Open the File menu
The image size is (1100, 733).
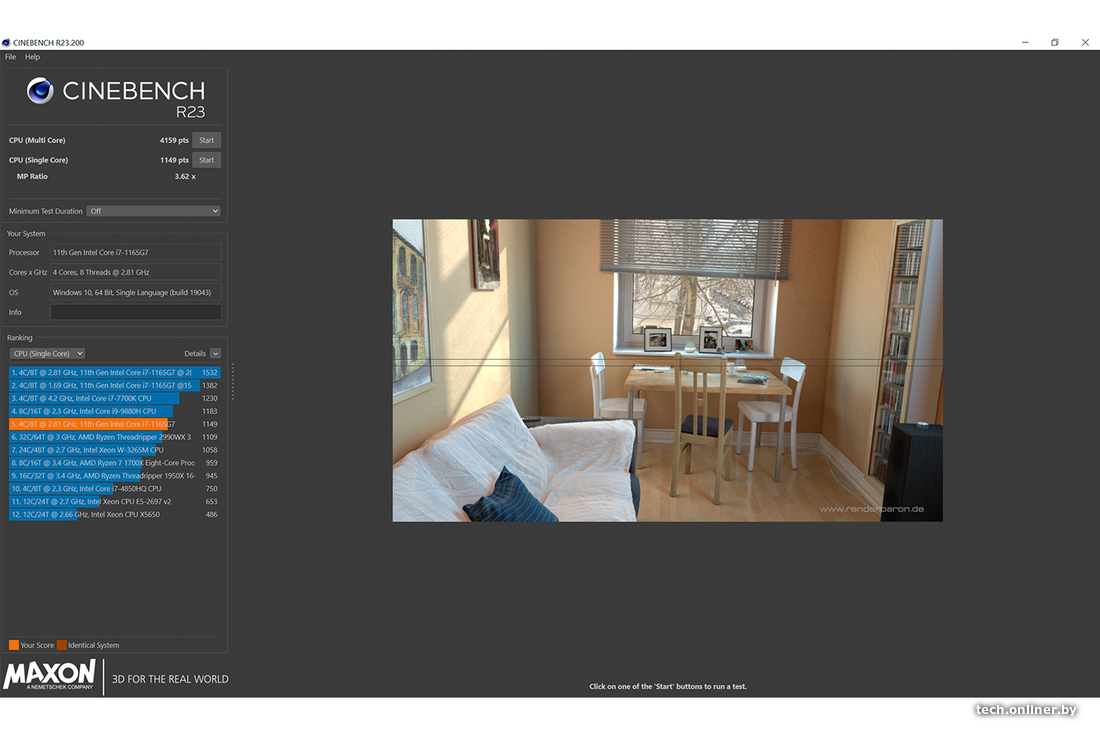11,57
